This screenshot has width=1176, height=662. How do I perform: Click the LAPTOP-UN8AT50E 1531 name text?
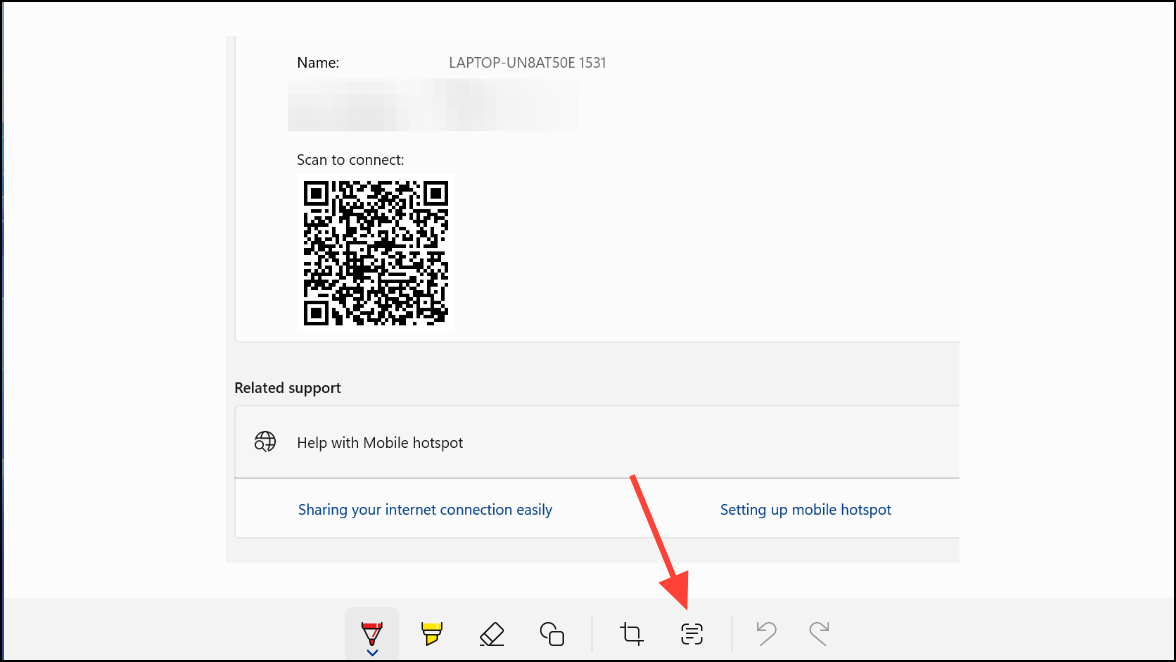[527, 63]
